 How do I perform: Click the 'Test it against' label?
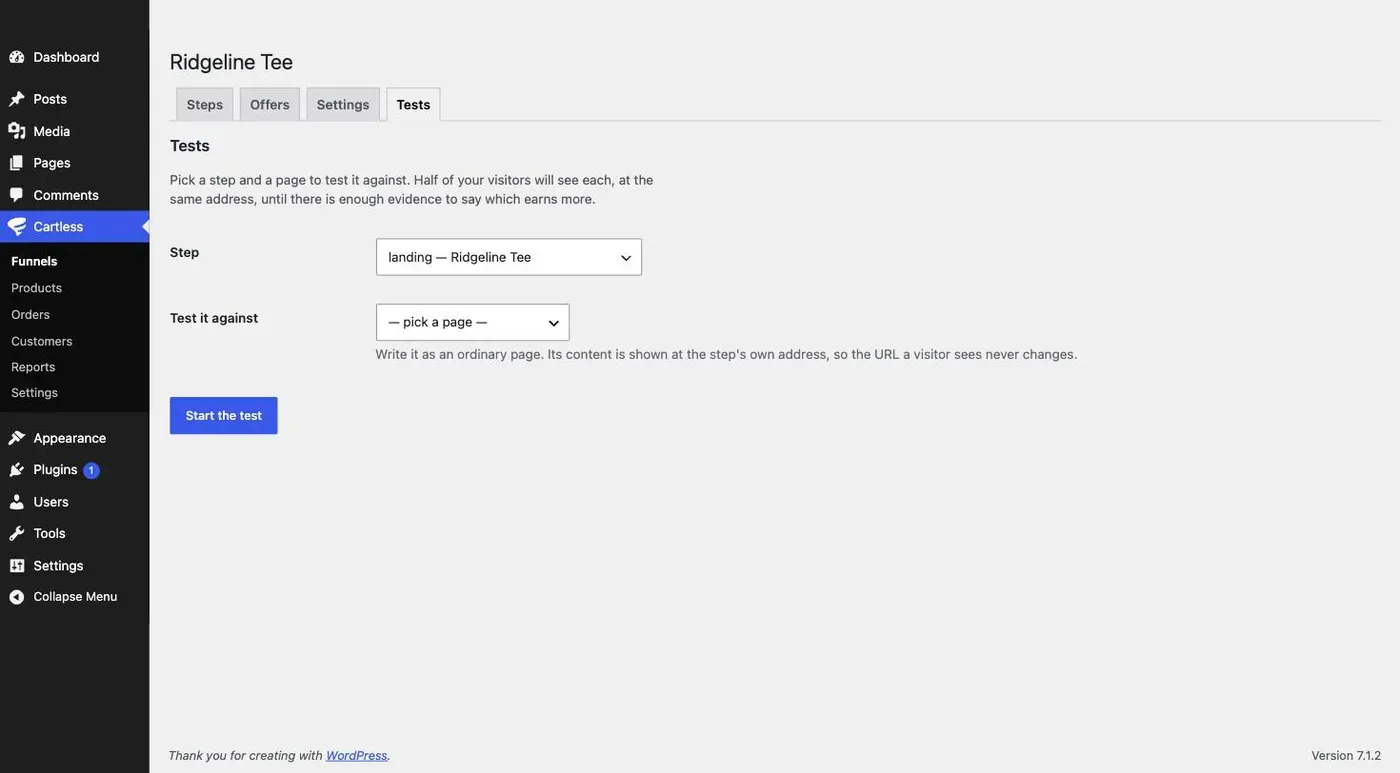tap(214, 318)
